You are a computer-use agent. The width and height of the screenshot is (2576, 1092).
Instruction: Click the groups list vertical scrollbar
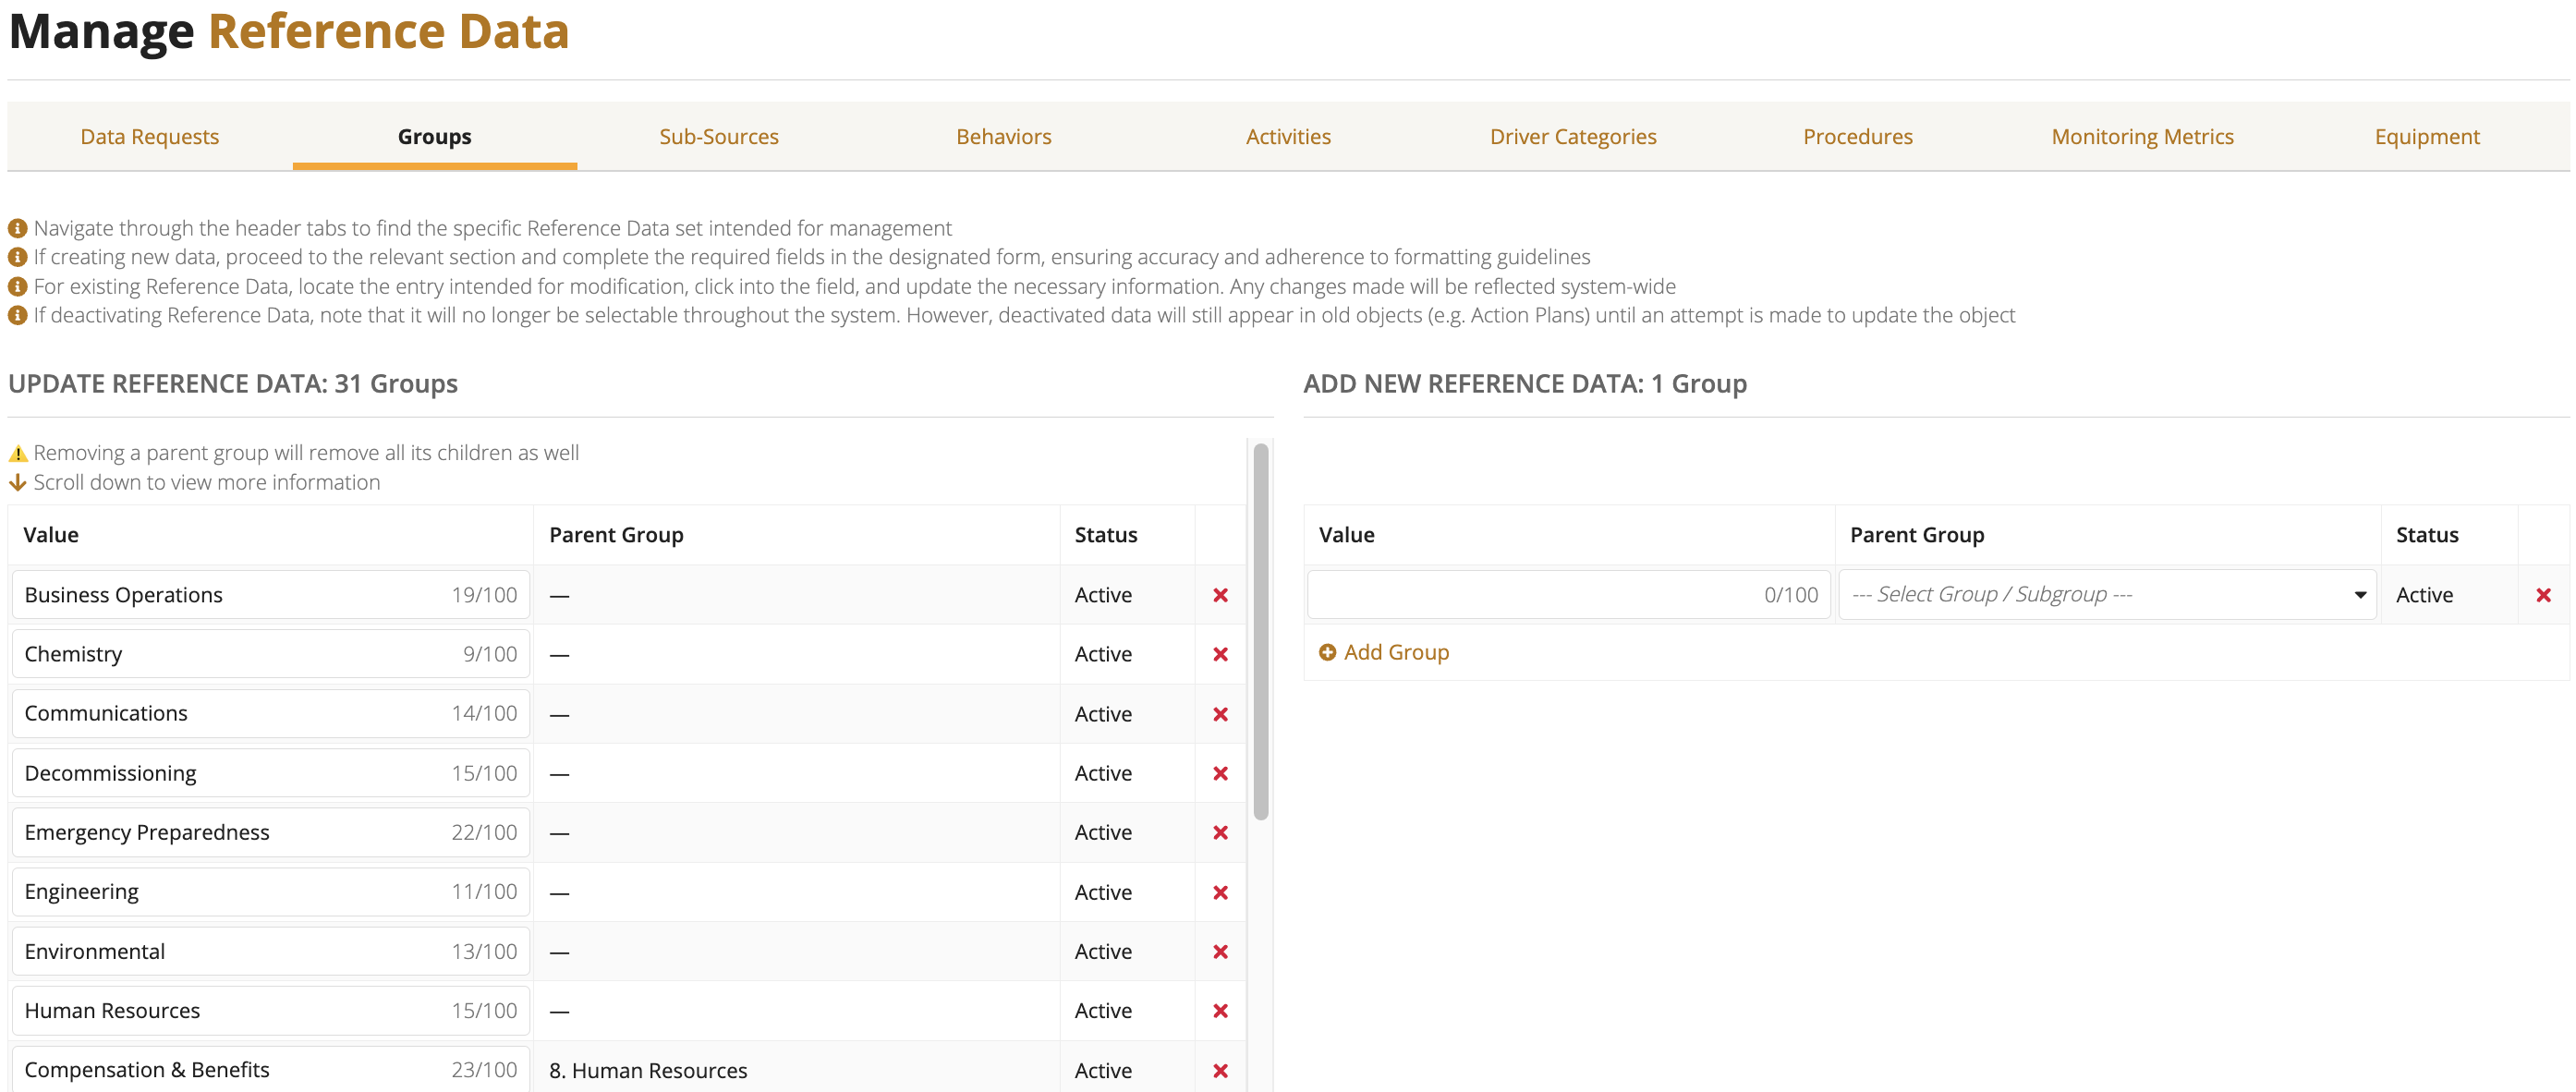pyautogui.click(x=1260, y=632)
